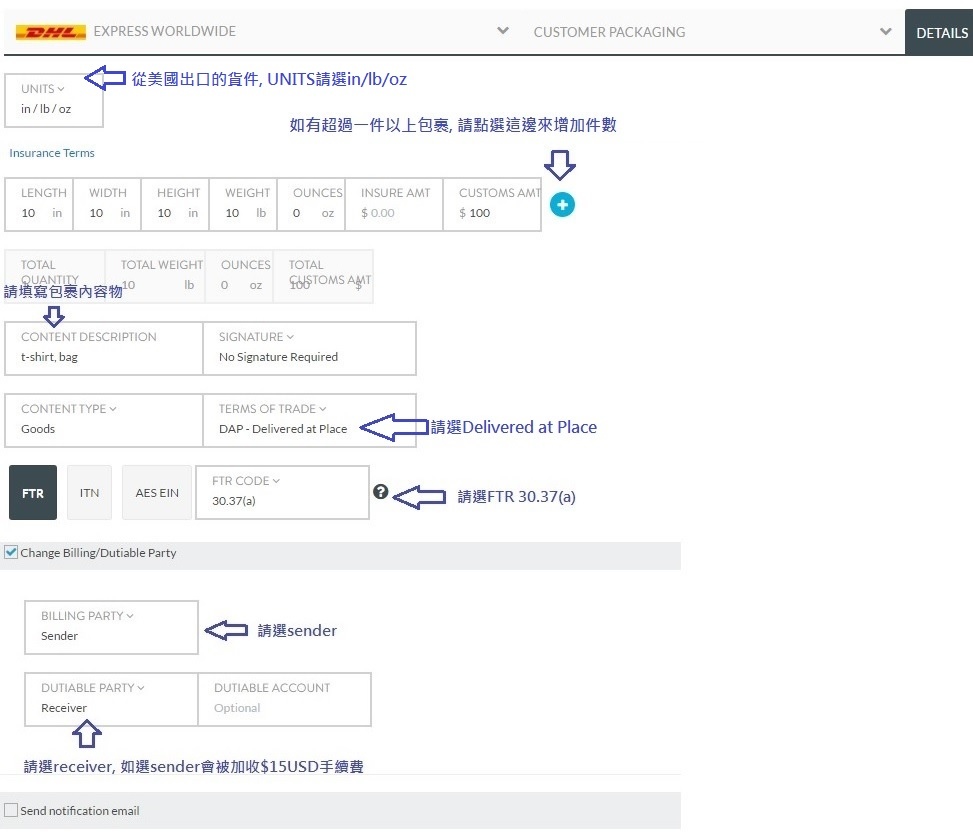Viewport: 973px width, 838px height.
Task: Click the Weight lb input field
Action: click(x=243, y=205)
